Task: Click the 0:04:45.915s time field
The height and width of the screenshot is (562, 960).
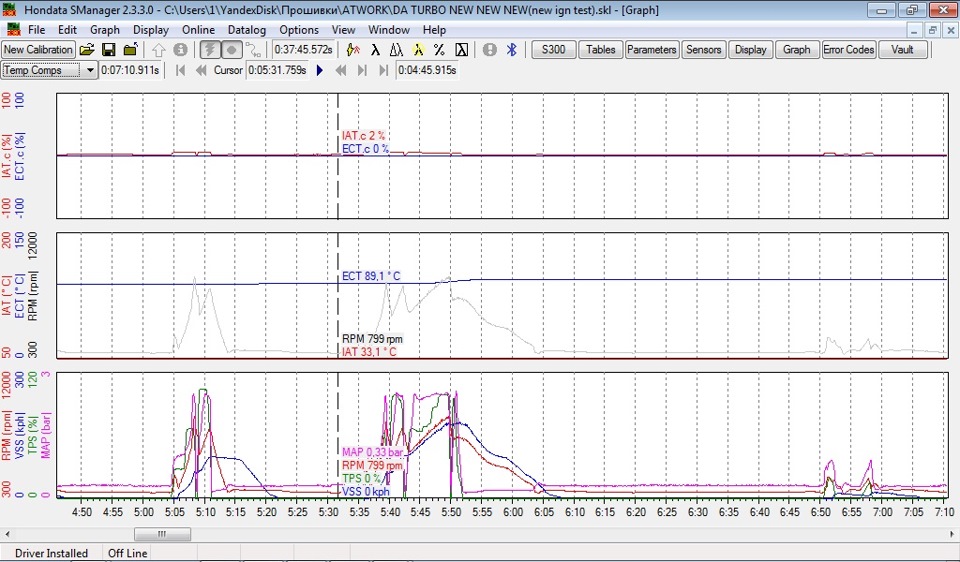Action: pos(427,70)
